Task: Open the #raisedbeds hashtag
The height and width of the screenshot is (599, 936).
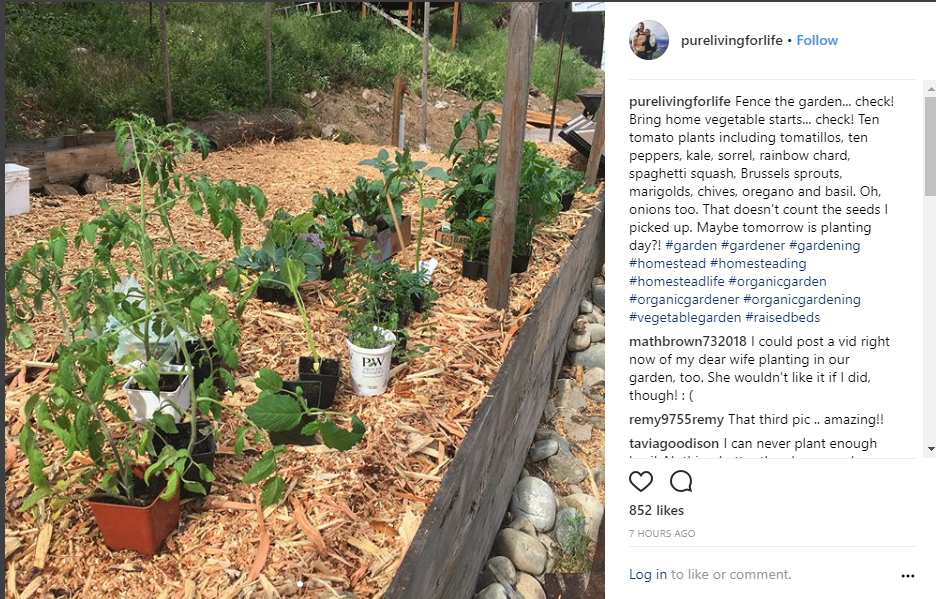Action: (x=783, y=317)
